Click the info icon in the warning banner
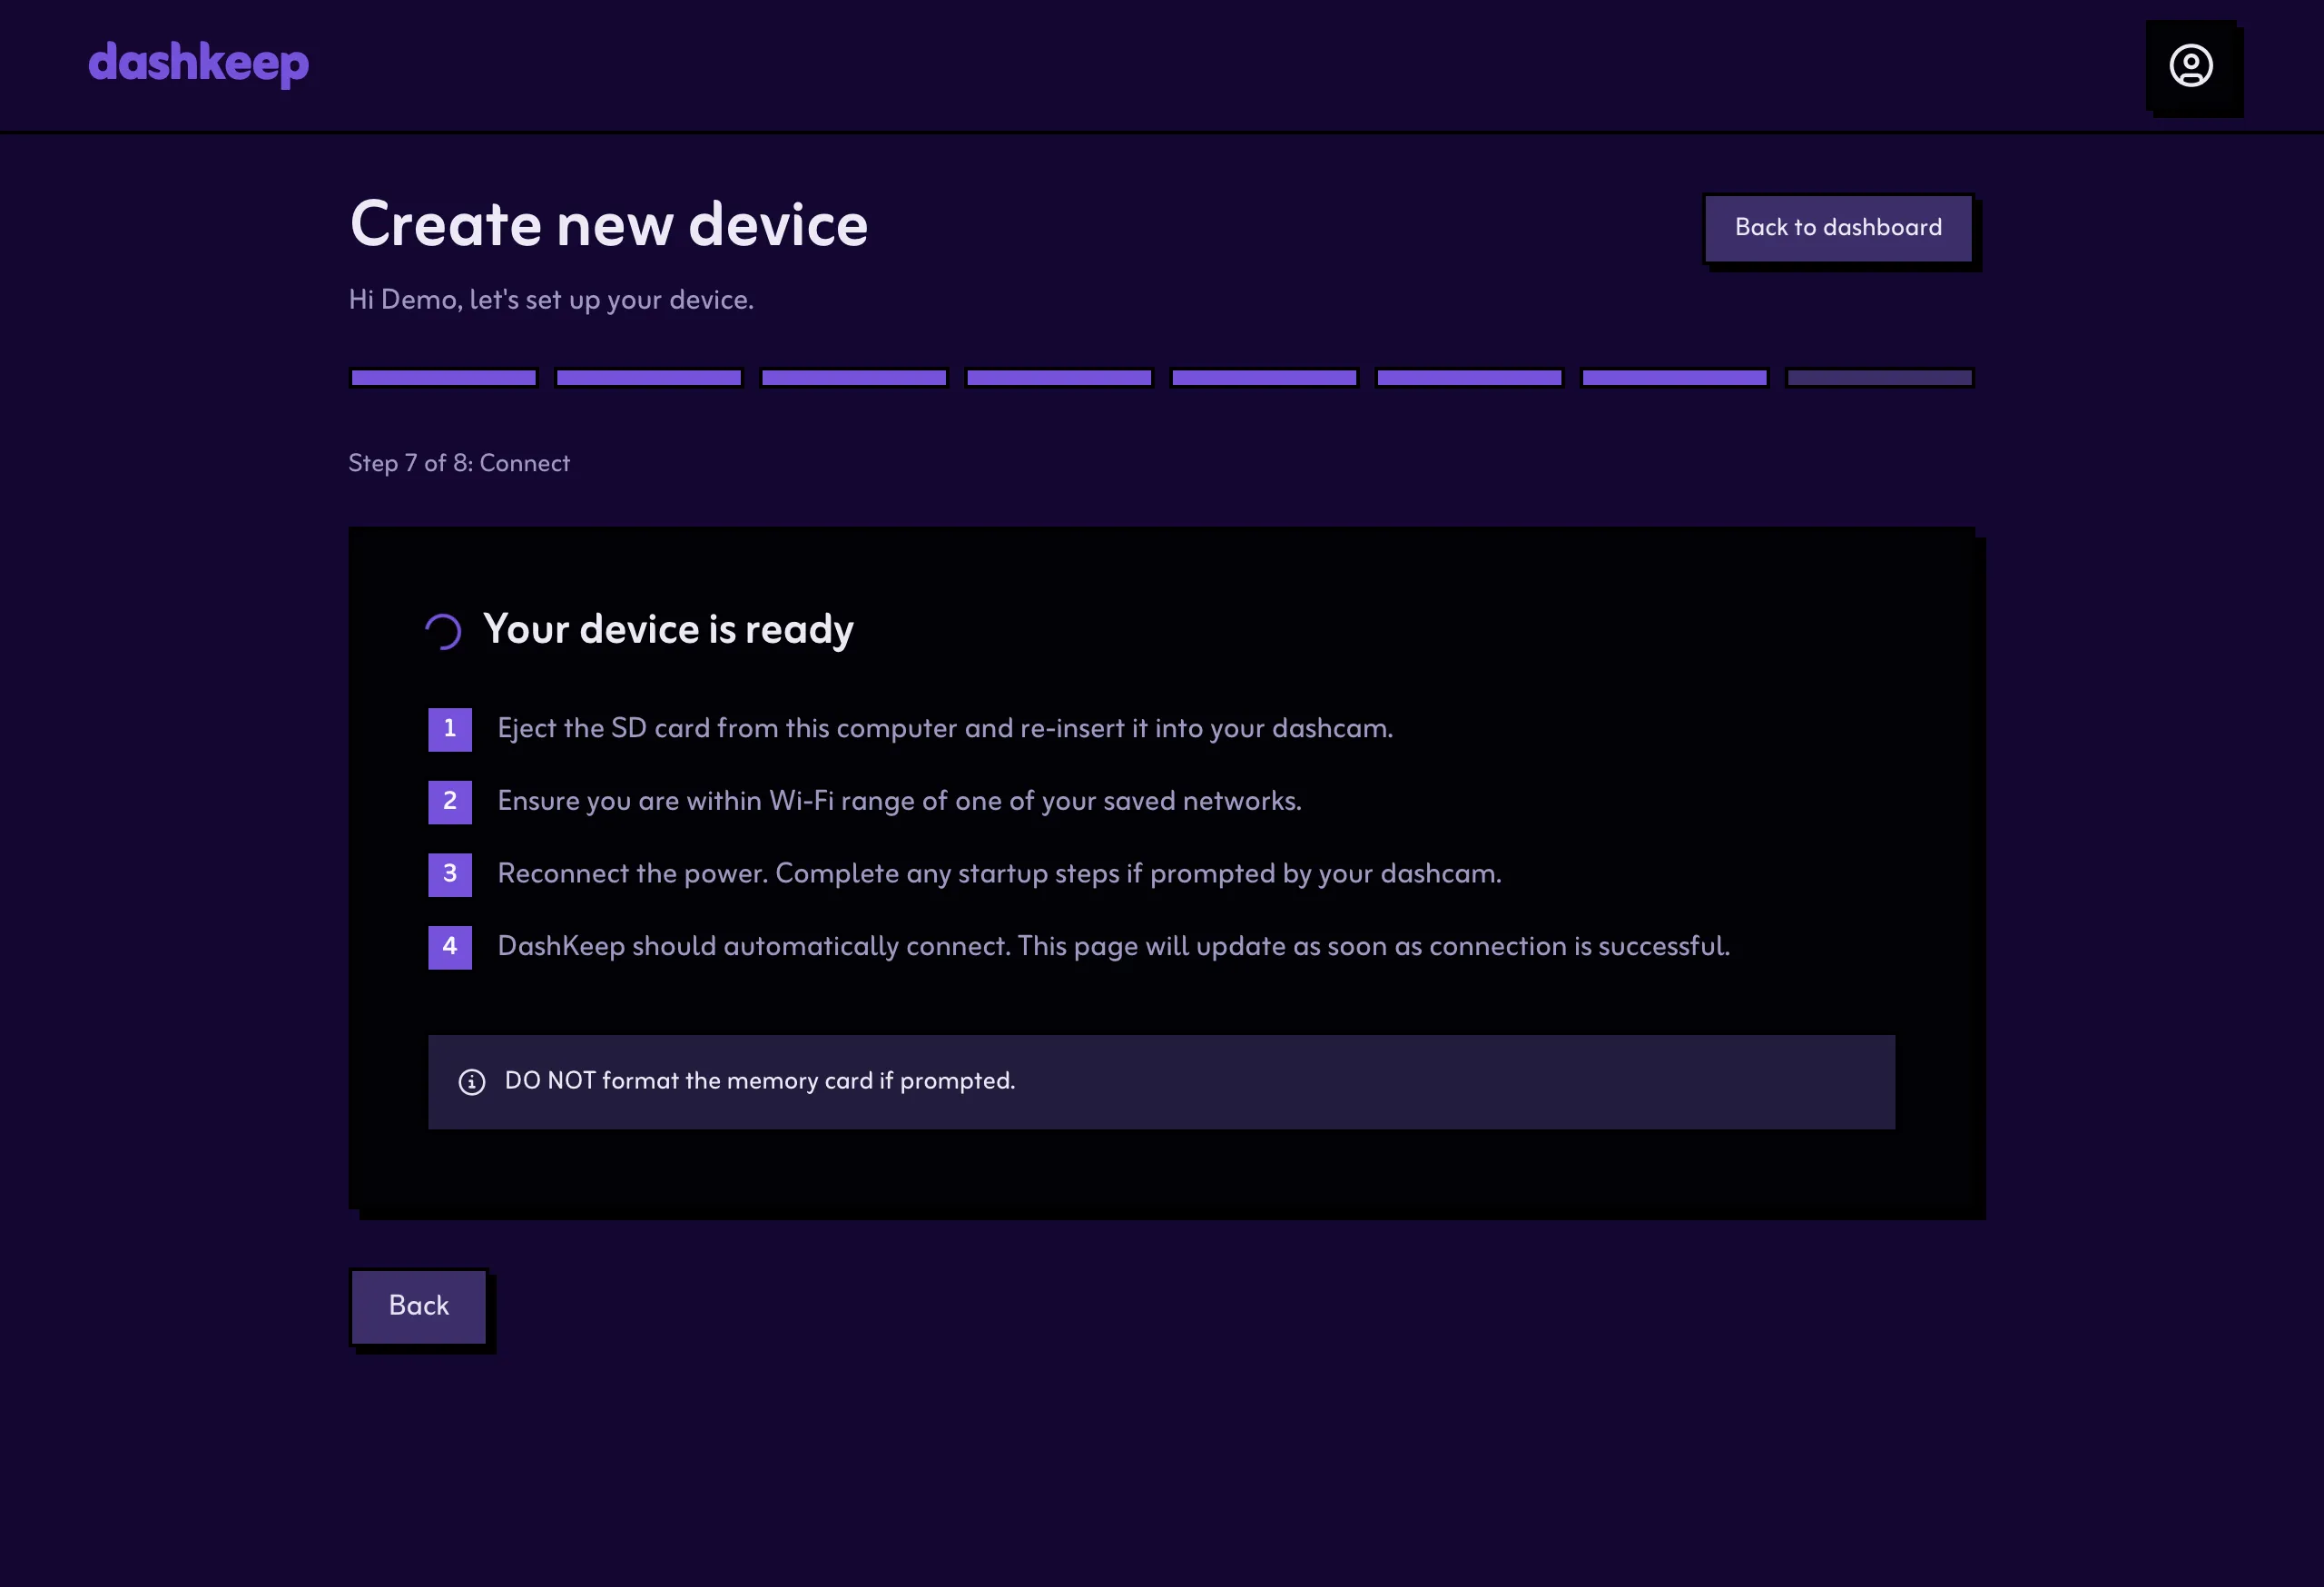Screen dimensions: 2324x1587 pyautogui.click(x=472, y=1082)
